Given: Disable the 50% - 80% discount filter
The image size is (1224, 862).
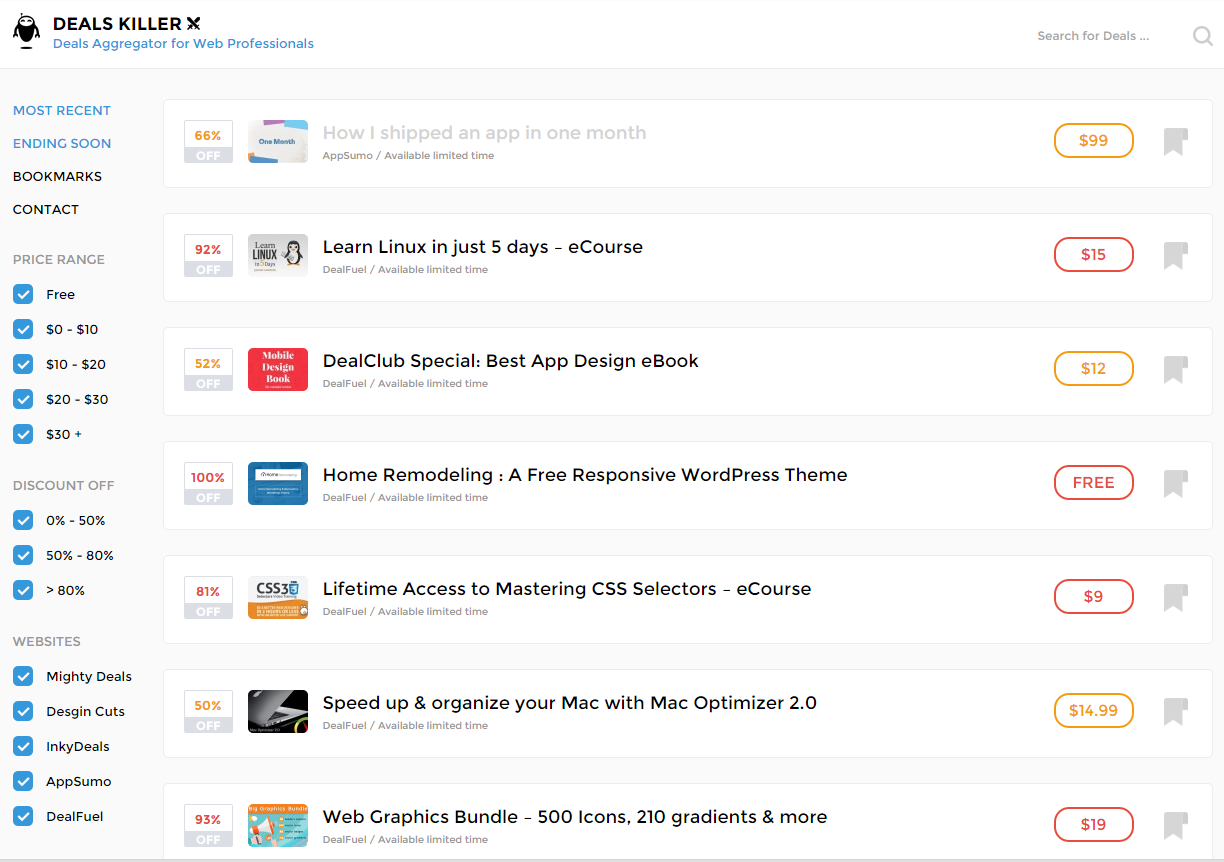Looking at the screenshot, I should tap(23, 555).
